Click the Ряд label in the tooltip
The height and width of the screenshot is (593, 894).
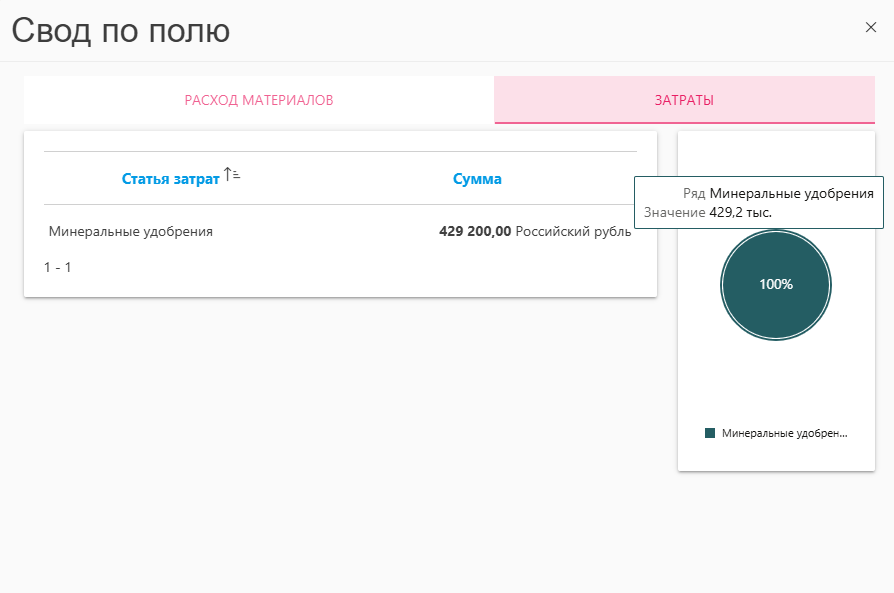tap(694, 194)
